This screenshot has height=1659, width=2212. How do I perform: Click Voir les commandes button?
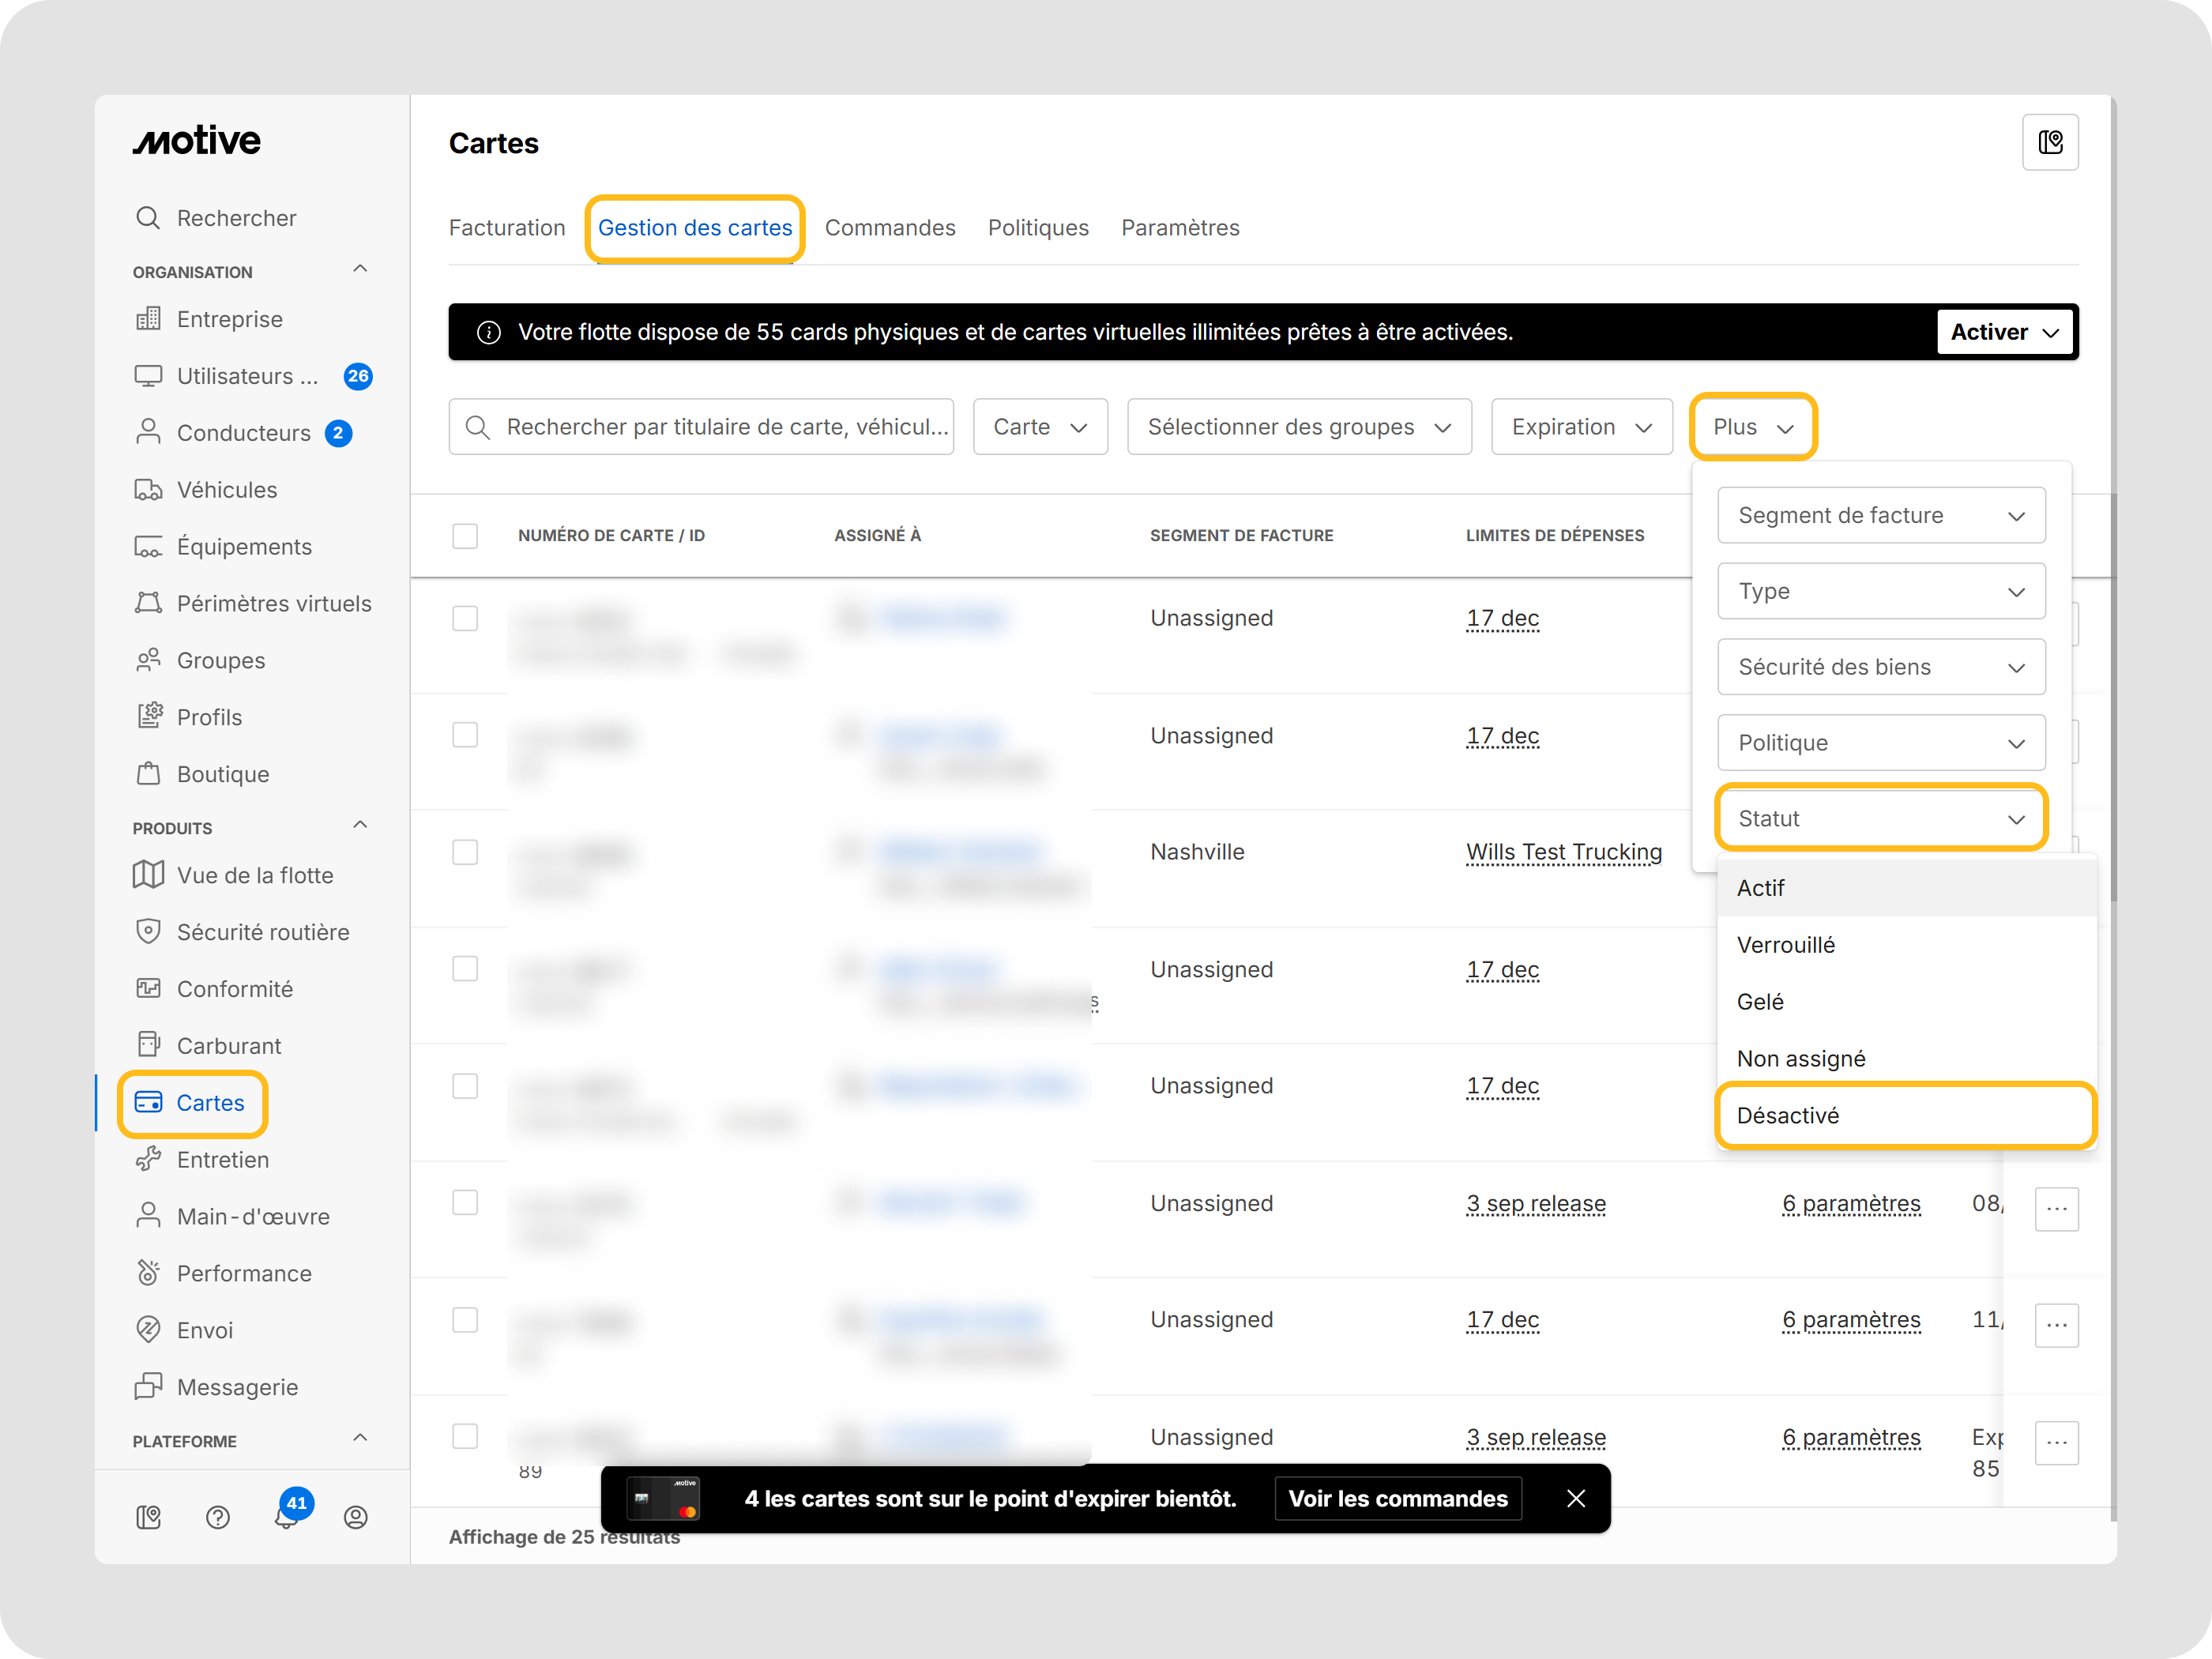tap(1398, 1499)
